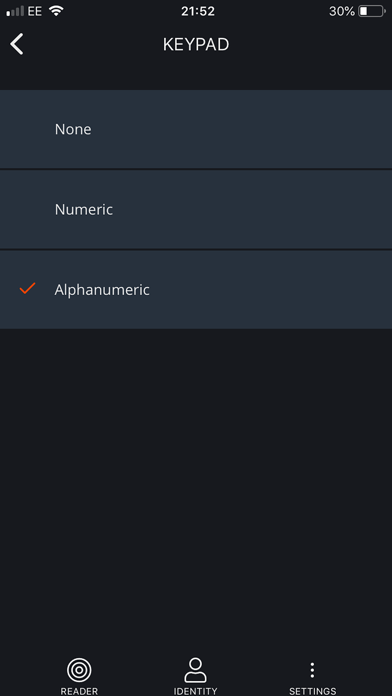This screenshot has width=392, height=696.
Task: Tap the Wi-Fi status icon
Action: [x=56, y=11]
